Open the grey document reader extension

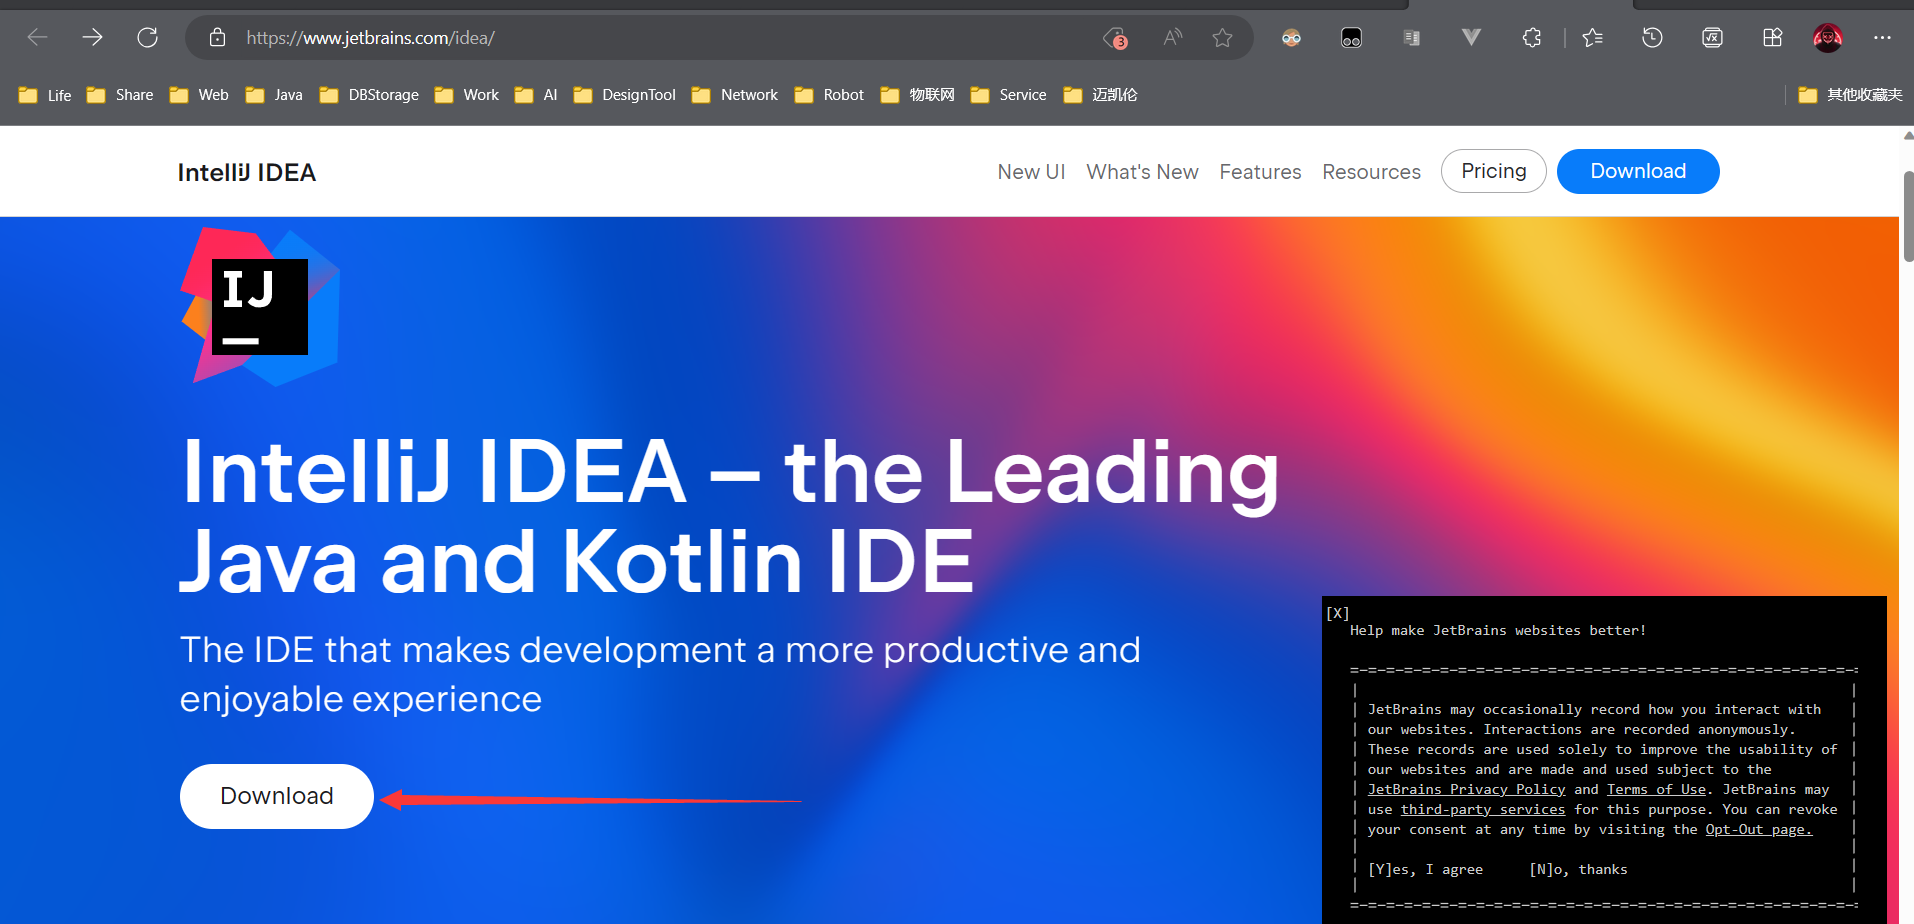[x=1411, y=38]
